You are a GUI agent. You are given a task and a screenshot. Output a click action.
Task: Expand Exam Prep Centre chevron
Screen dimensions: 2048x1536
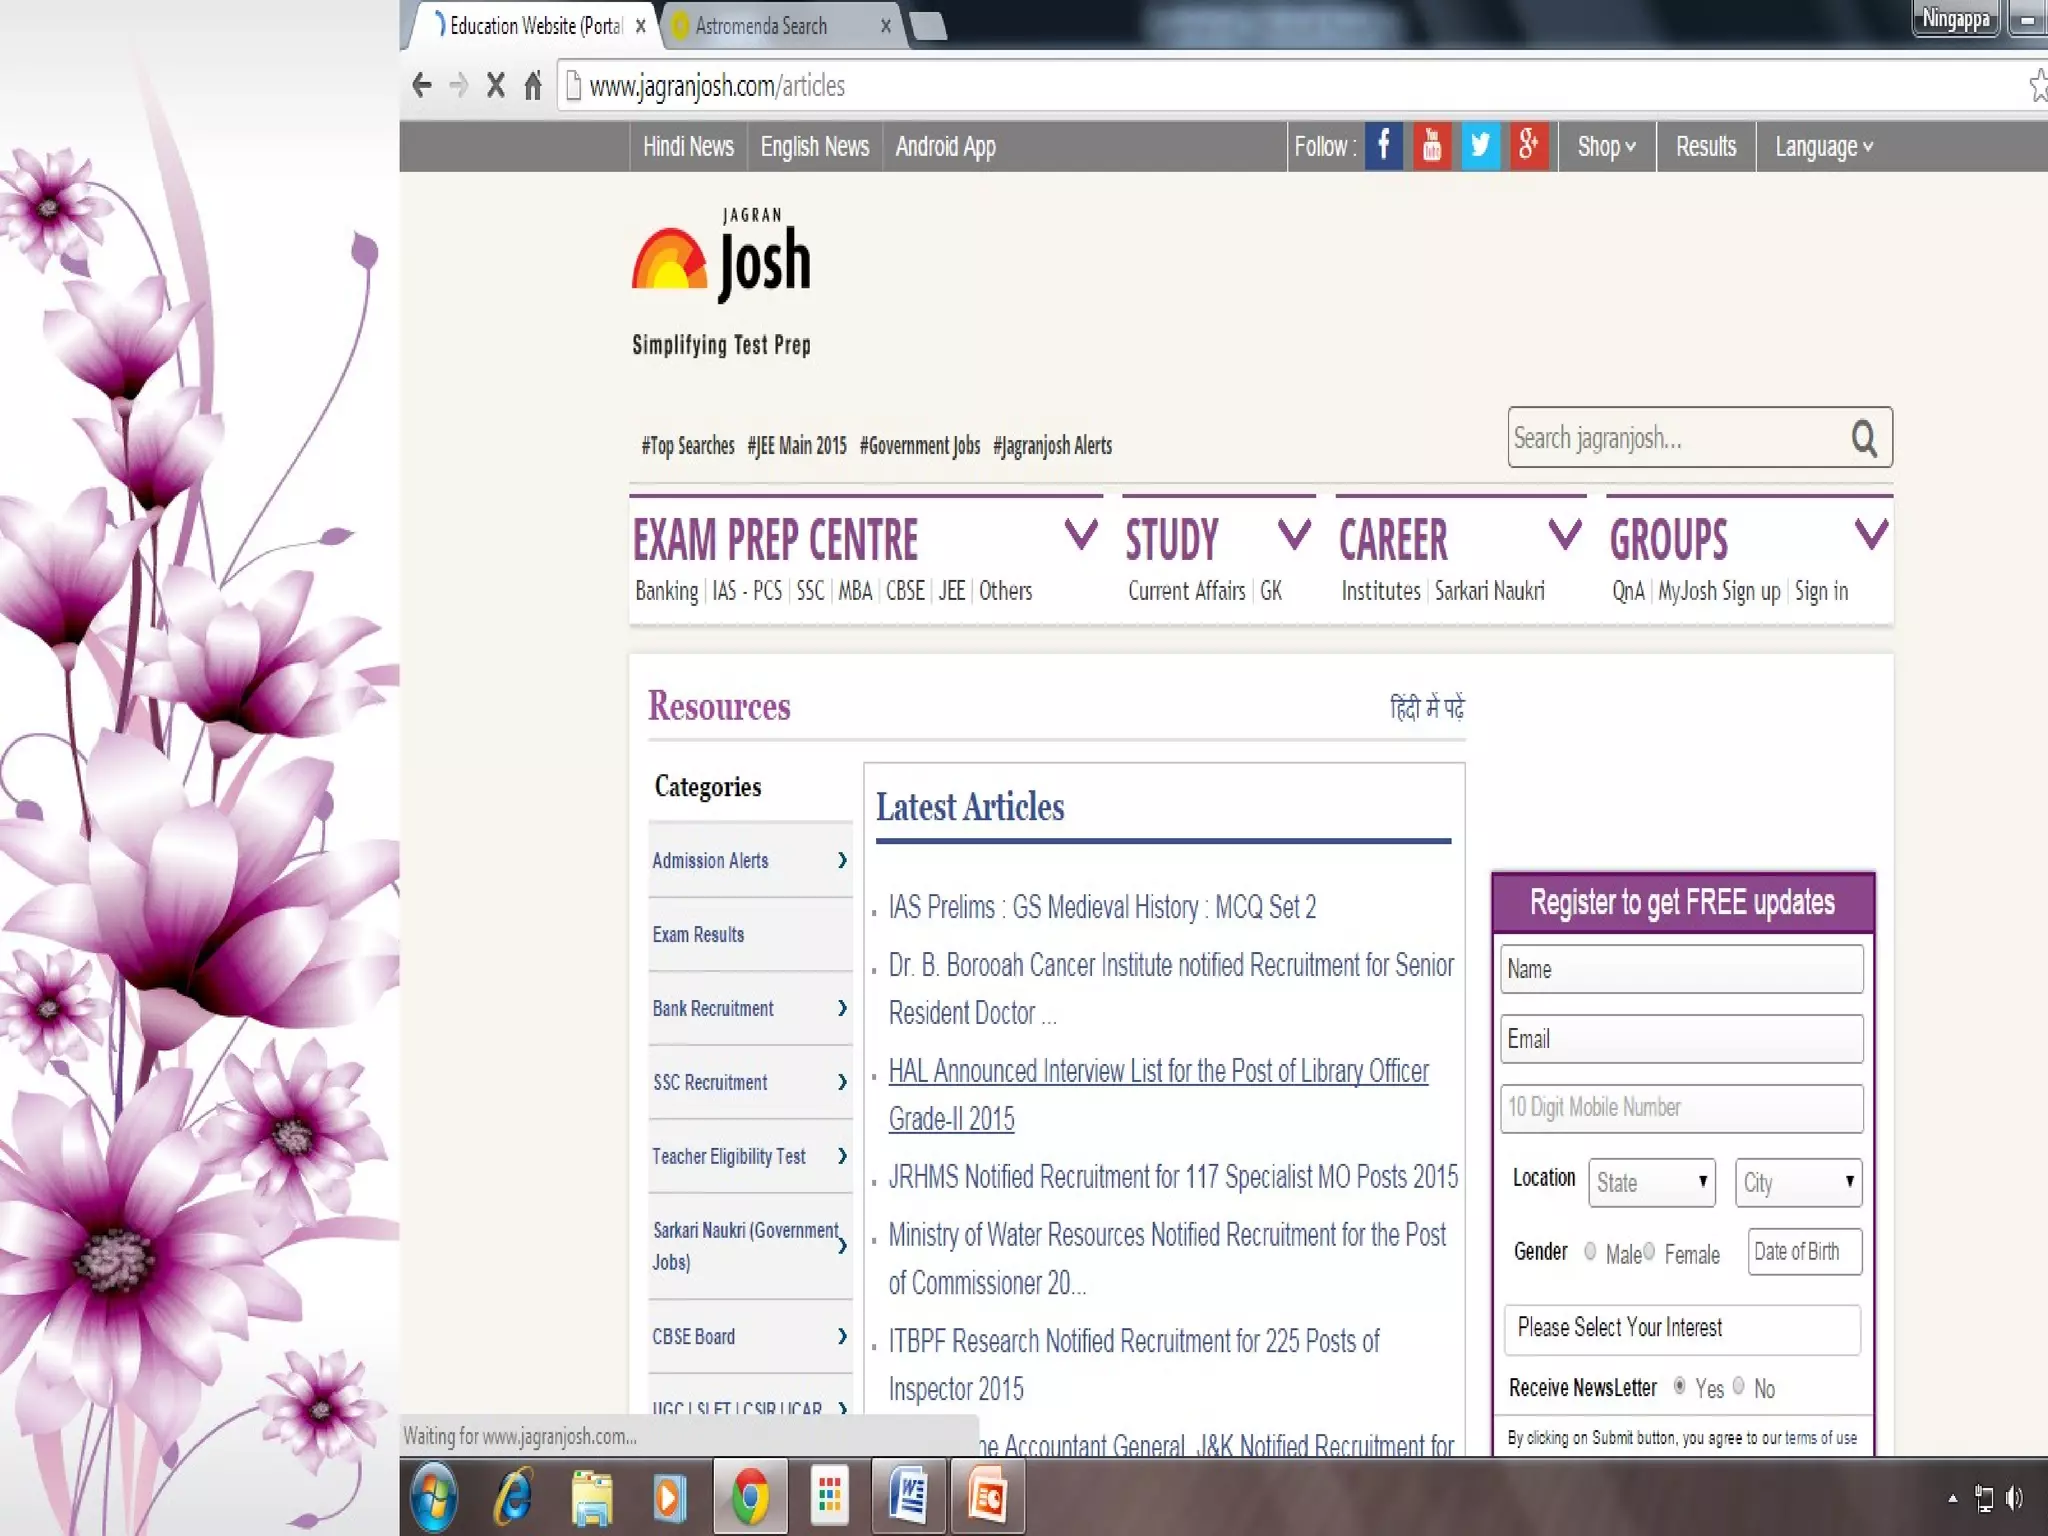[1081, 535]
